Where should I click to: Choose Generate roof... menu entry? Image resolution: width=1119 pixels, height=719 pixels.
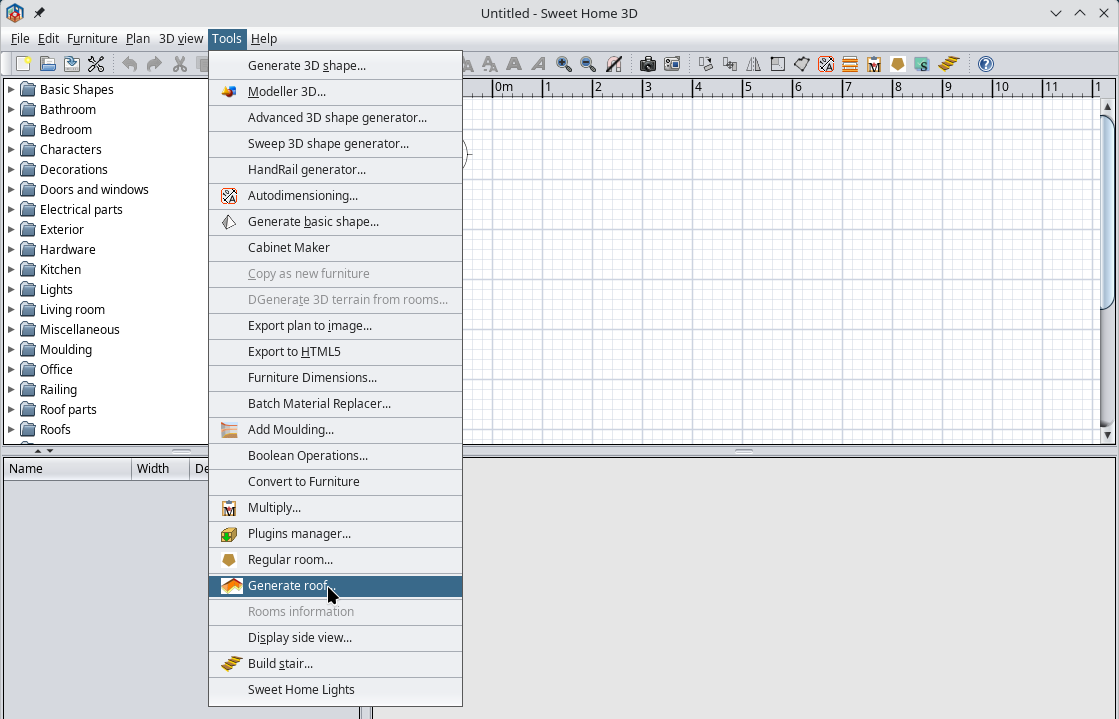pos(335,585)
